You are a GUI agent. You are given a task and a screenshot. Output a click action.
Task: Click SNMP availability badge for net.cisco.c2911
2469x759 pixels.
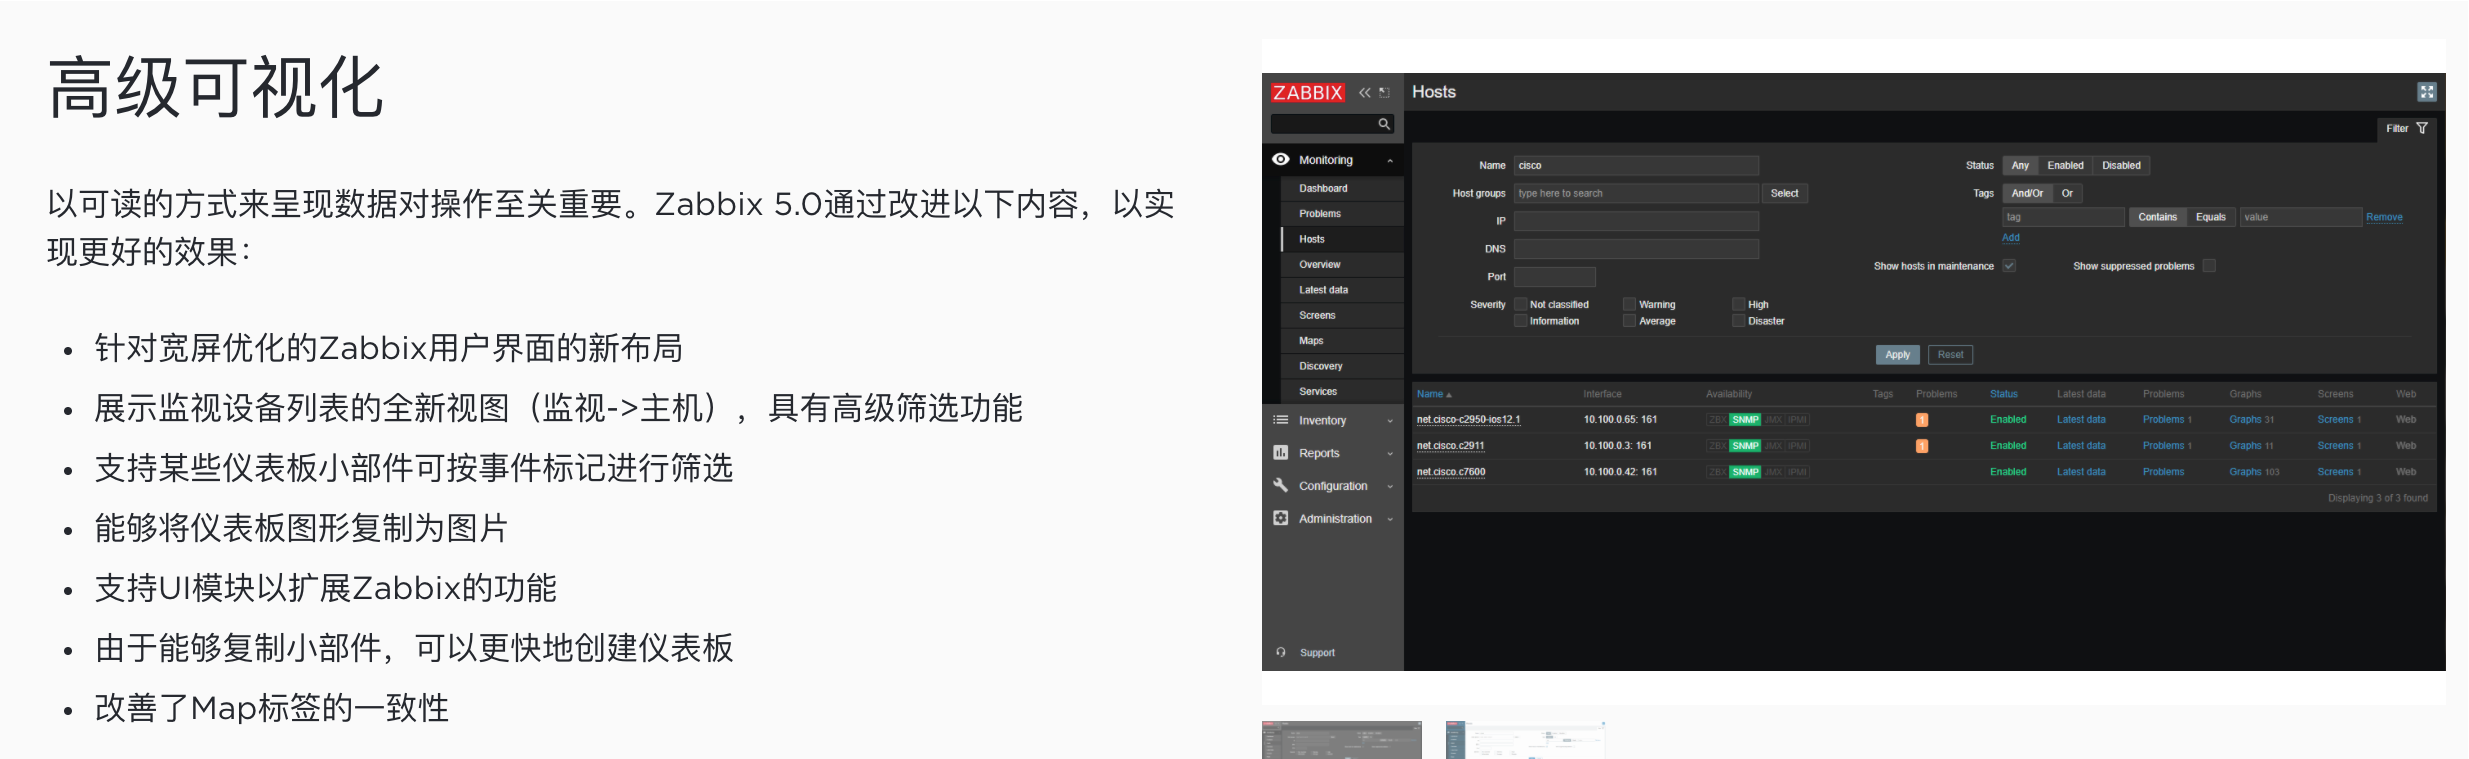pyautogui.click(x=1745, y=446)
